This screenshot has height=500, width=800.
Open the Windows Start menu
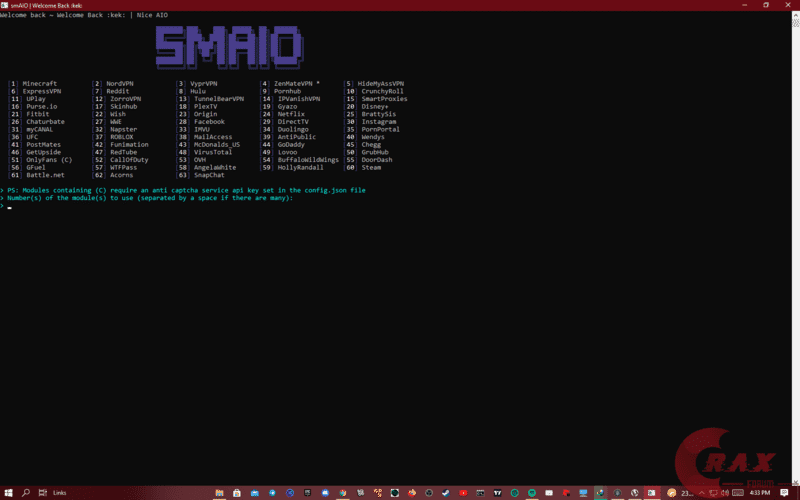click(8, 492)
